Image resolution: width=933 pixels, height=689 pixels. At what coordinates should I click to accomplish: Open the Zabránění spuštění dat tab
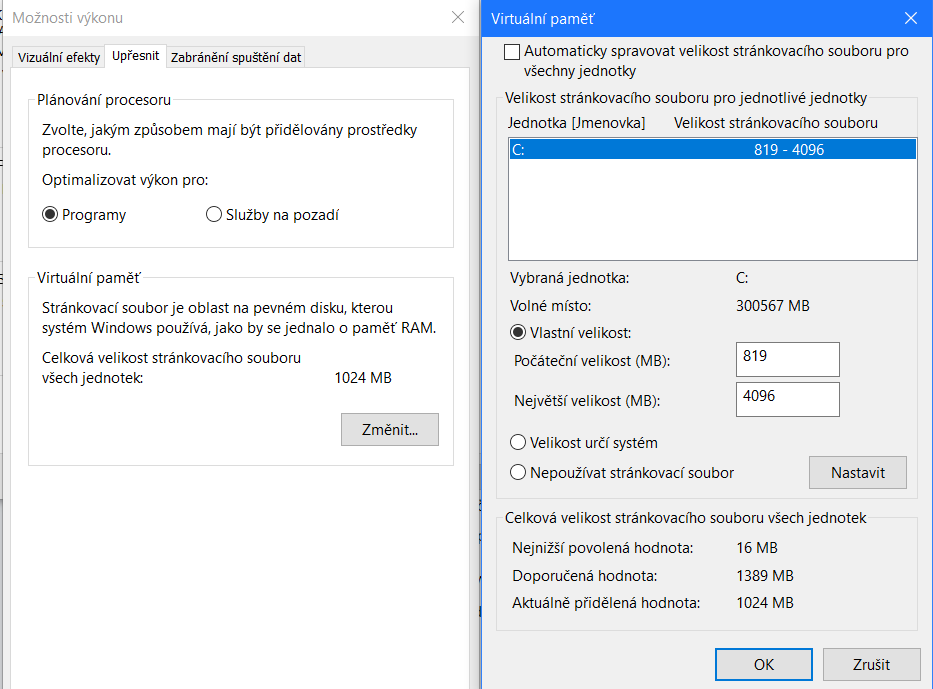(236, 57)
